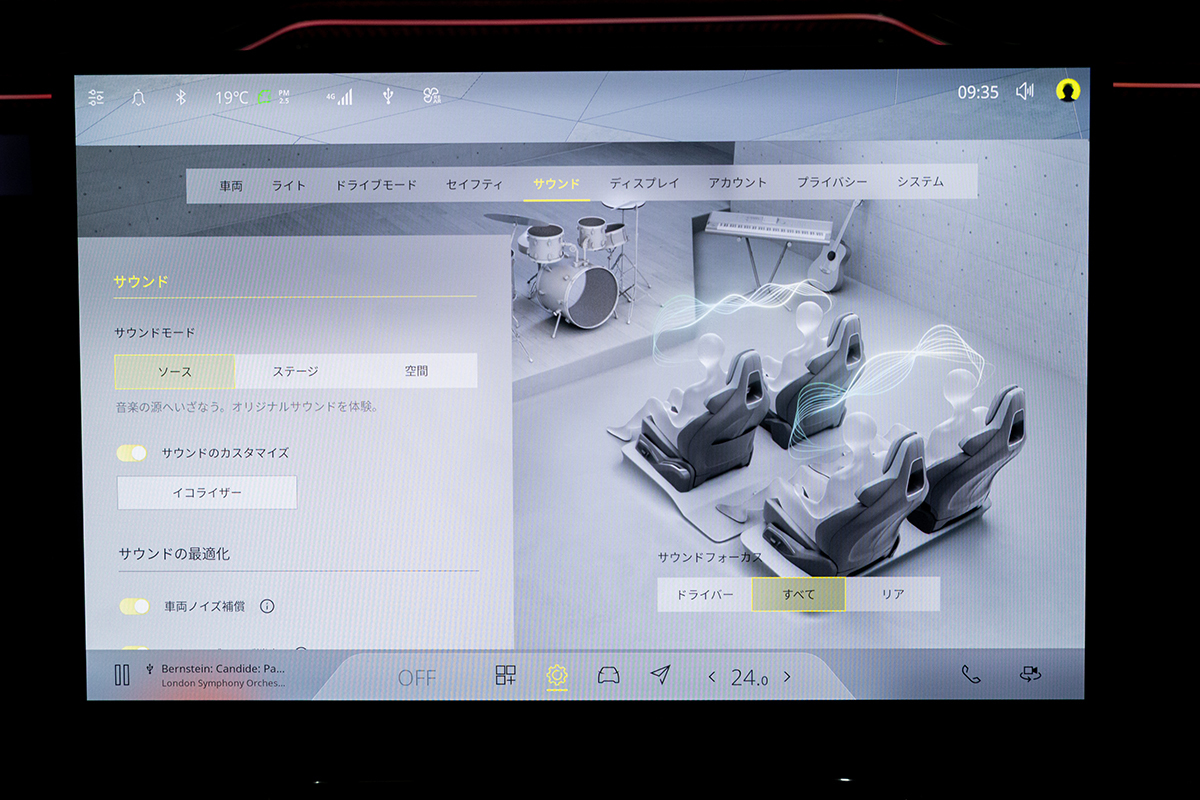
Task: Open the user profile avatar
Action: tap(1068, 90)
